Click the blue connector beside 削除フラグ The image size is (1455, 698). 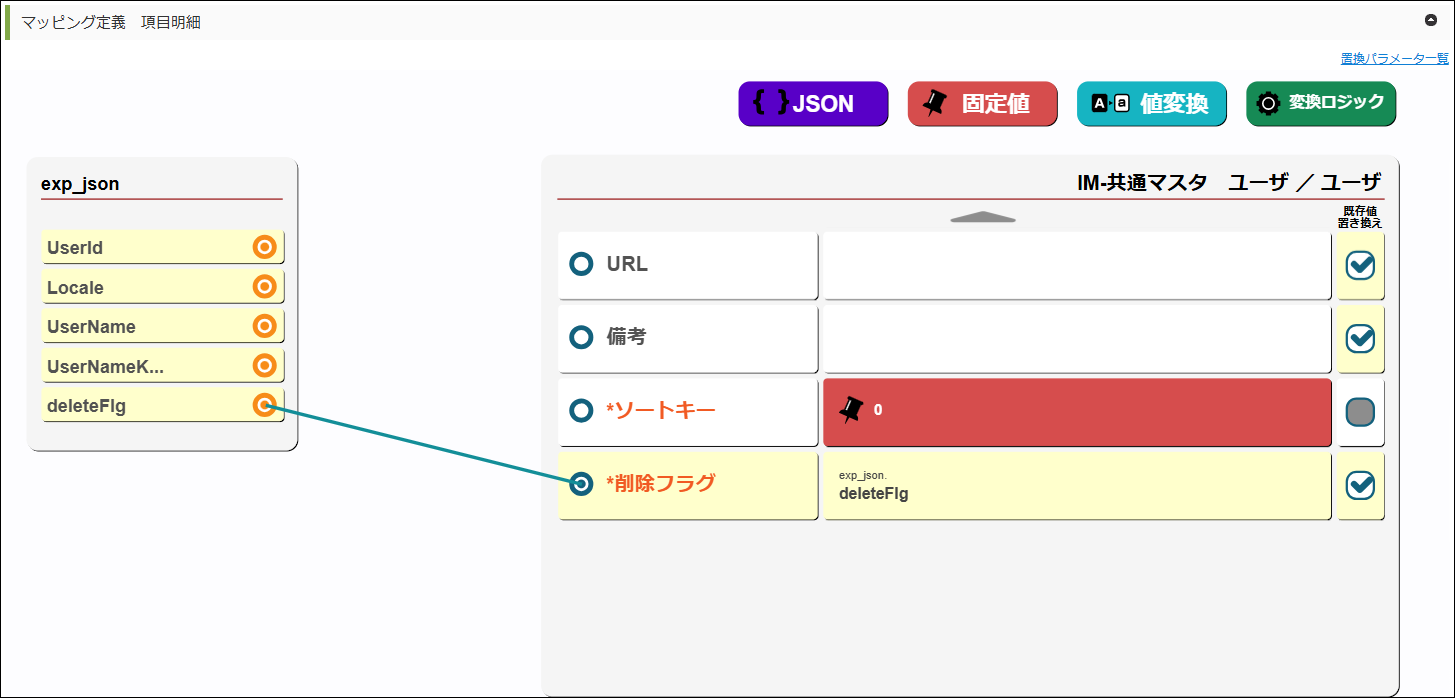click(x=581, y=484)
